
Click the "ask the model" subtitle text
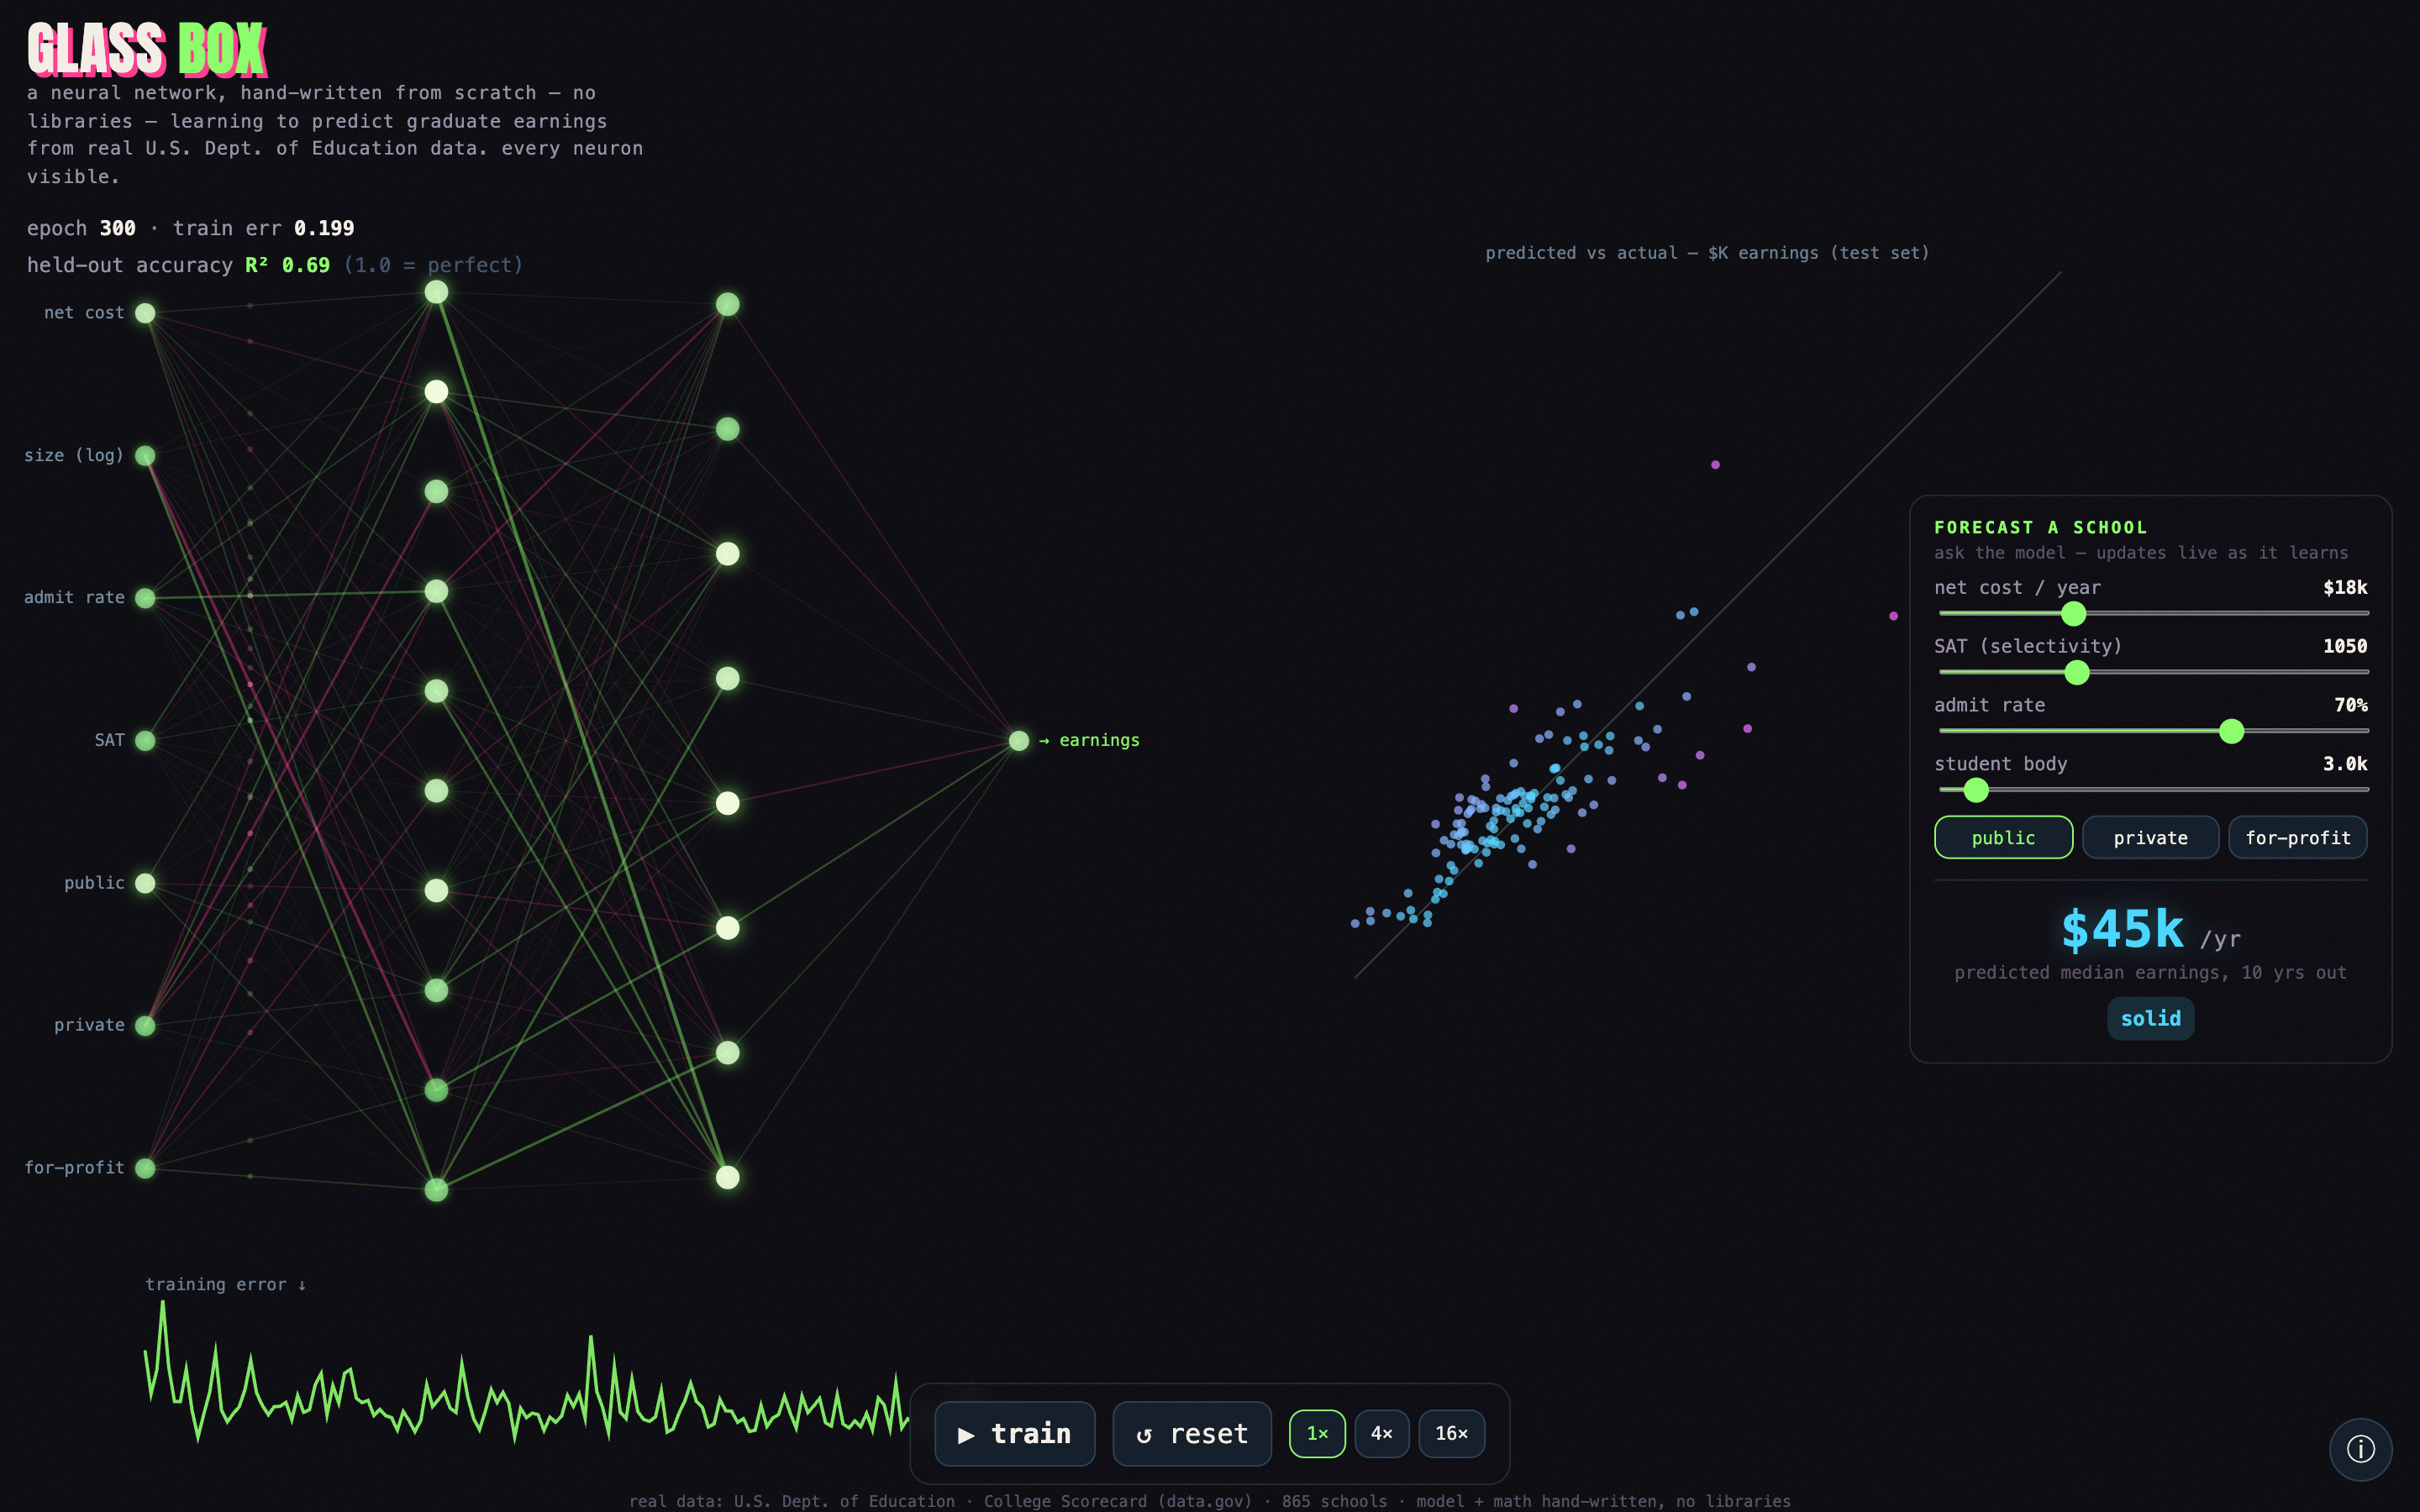tap(2140, 553)
